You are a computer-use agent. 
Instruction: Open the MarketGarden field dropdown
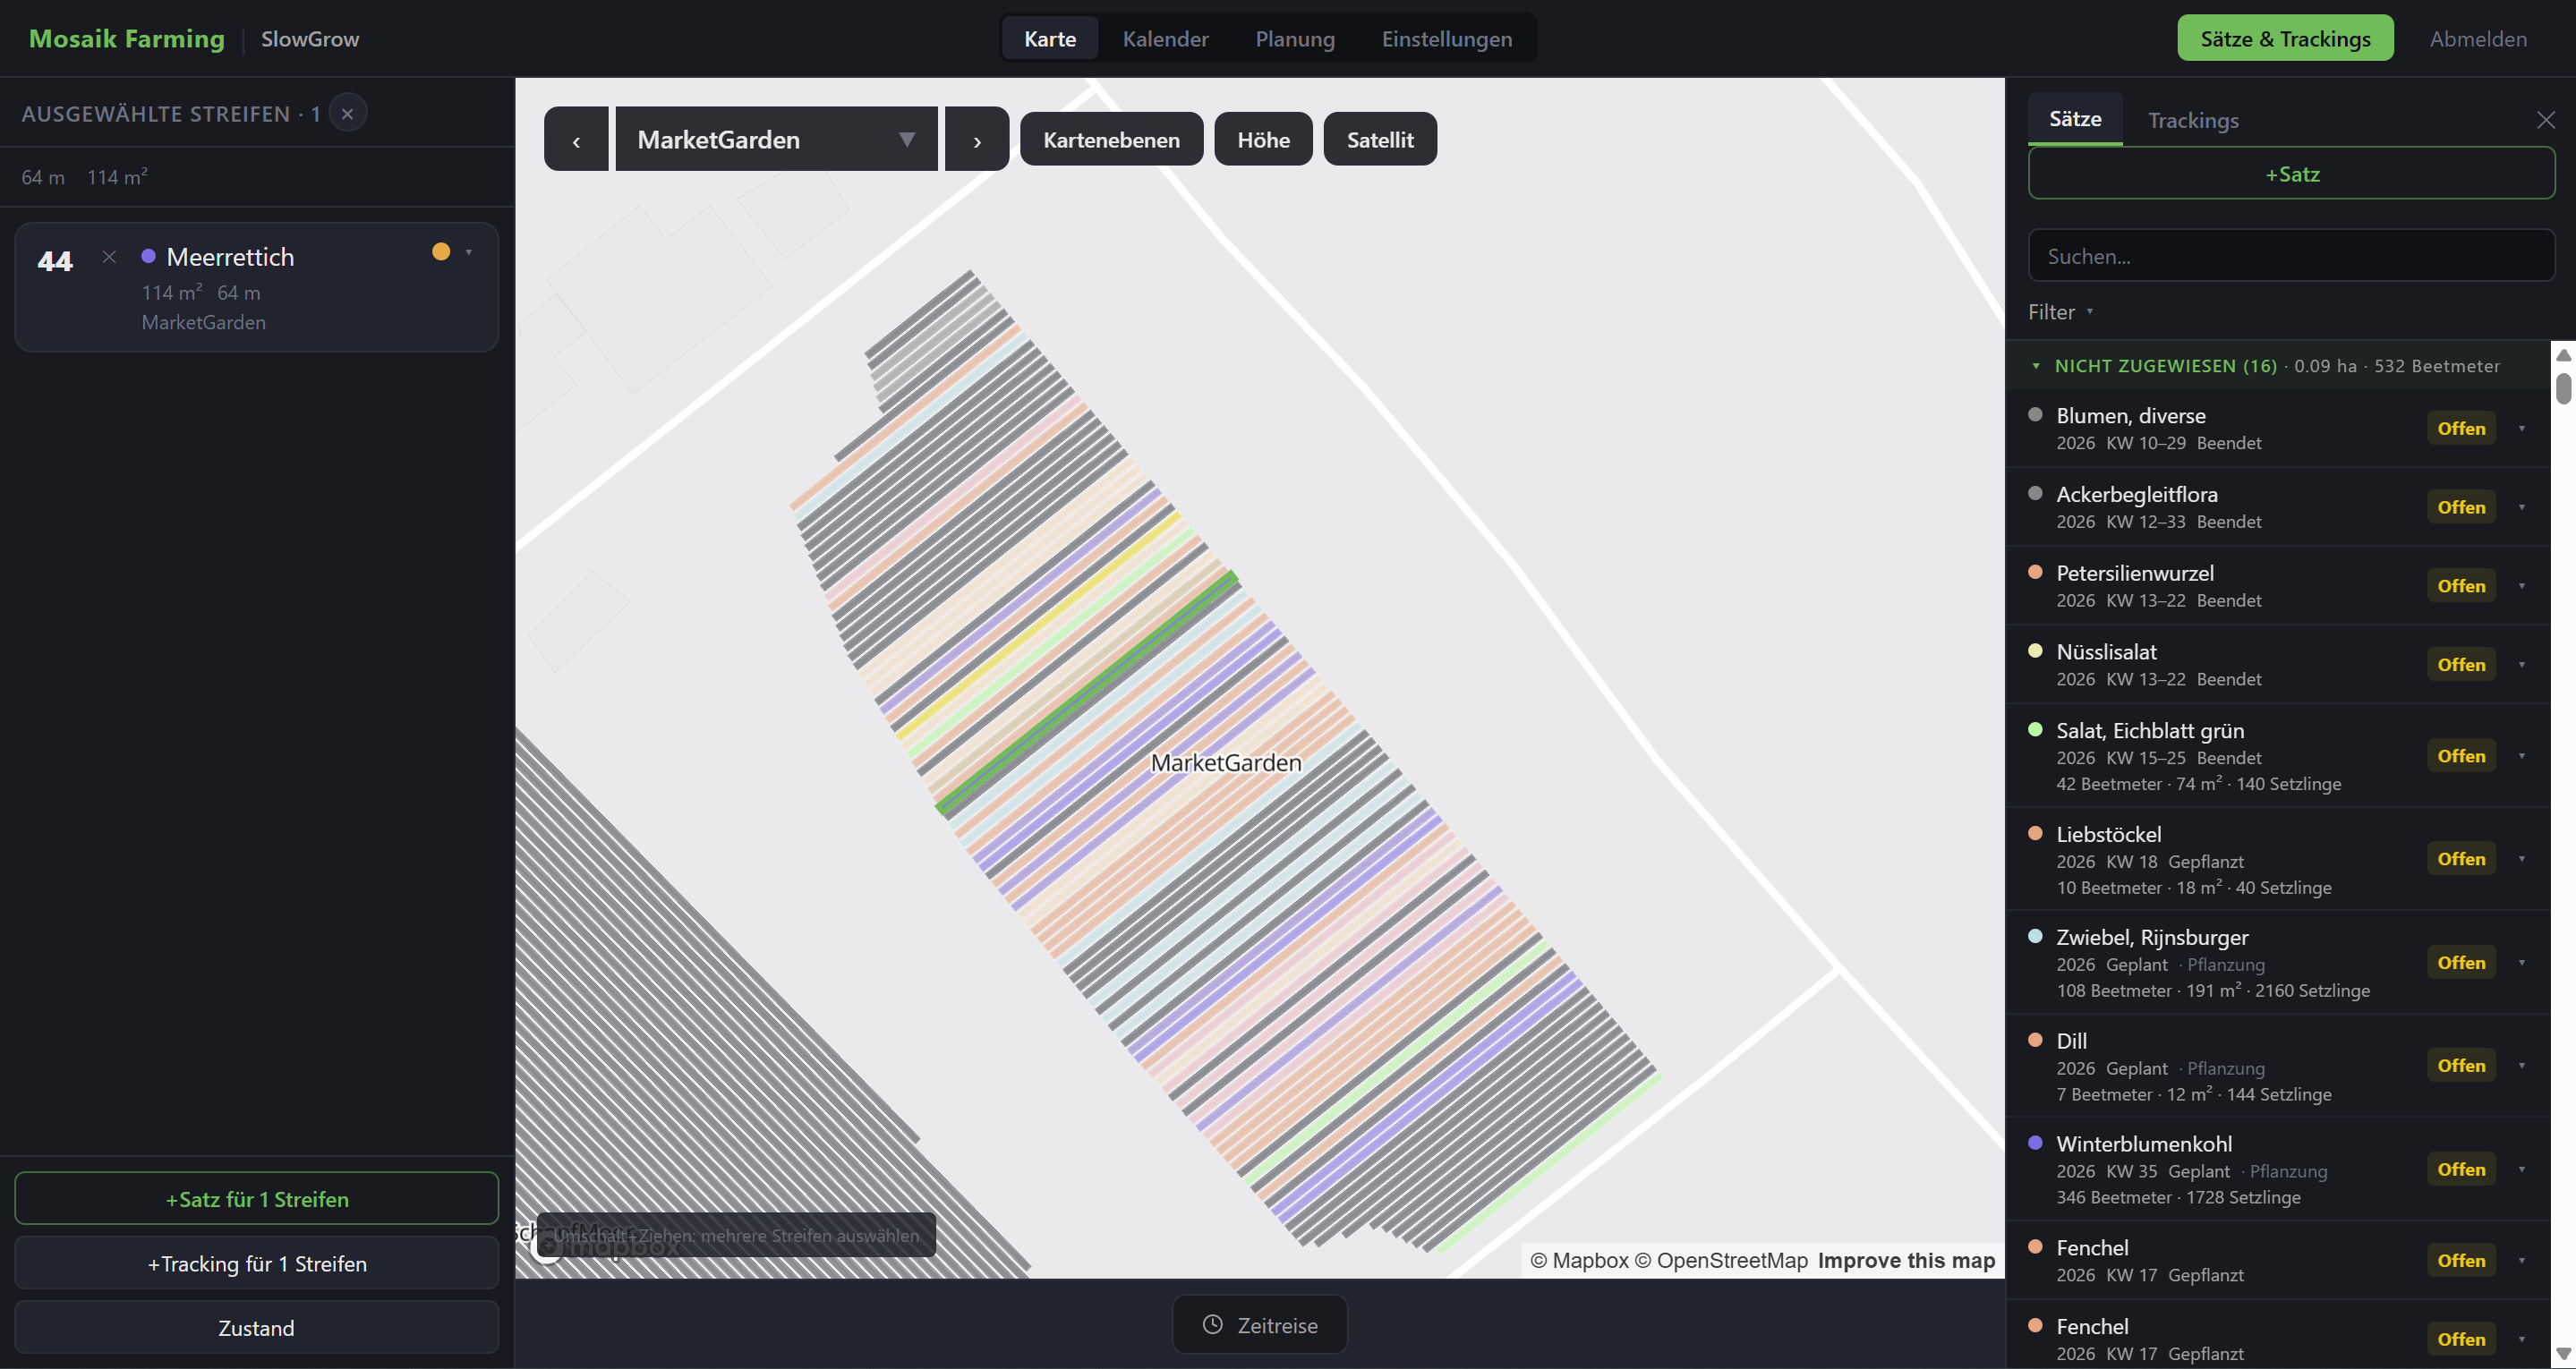(x=776, y=139)
